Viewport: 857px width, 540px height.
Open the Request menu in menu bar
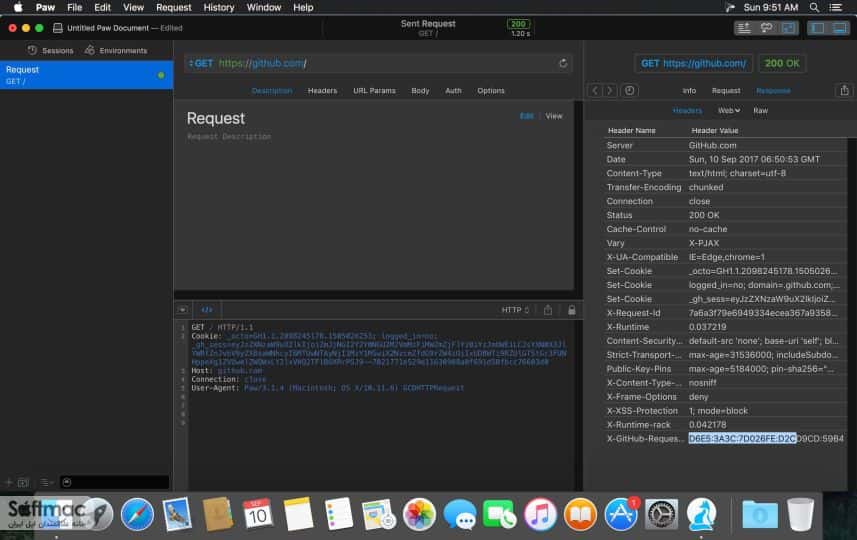coord(173,8)
